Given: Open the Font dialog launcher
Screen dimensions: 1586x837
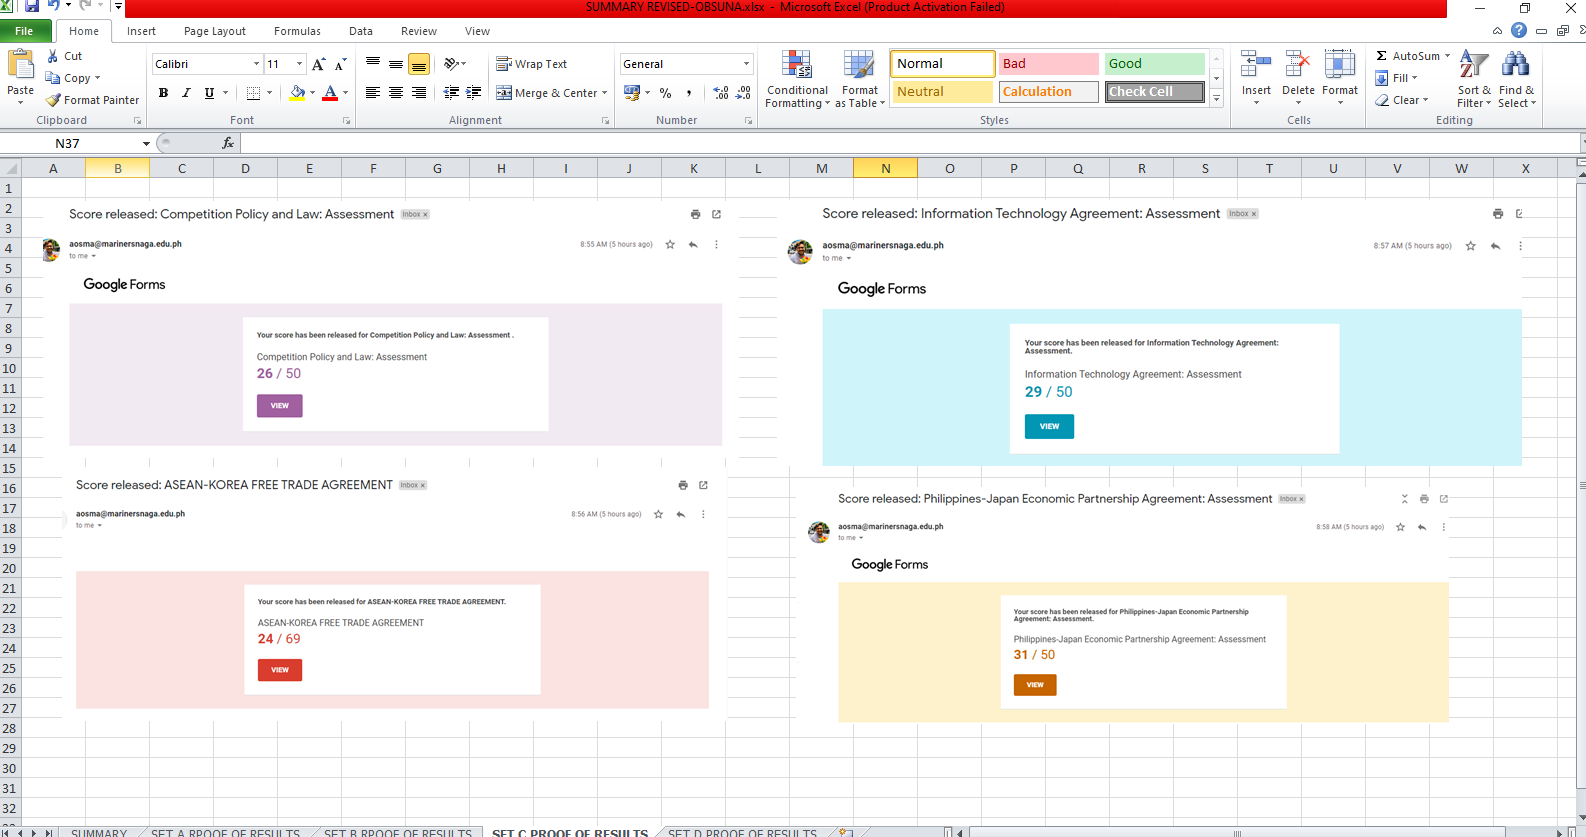Looking at the screenshot, I should click(347, 121).
